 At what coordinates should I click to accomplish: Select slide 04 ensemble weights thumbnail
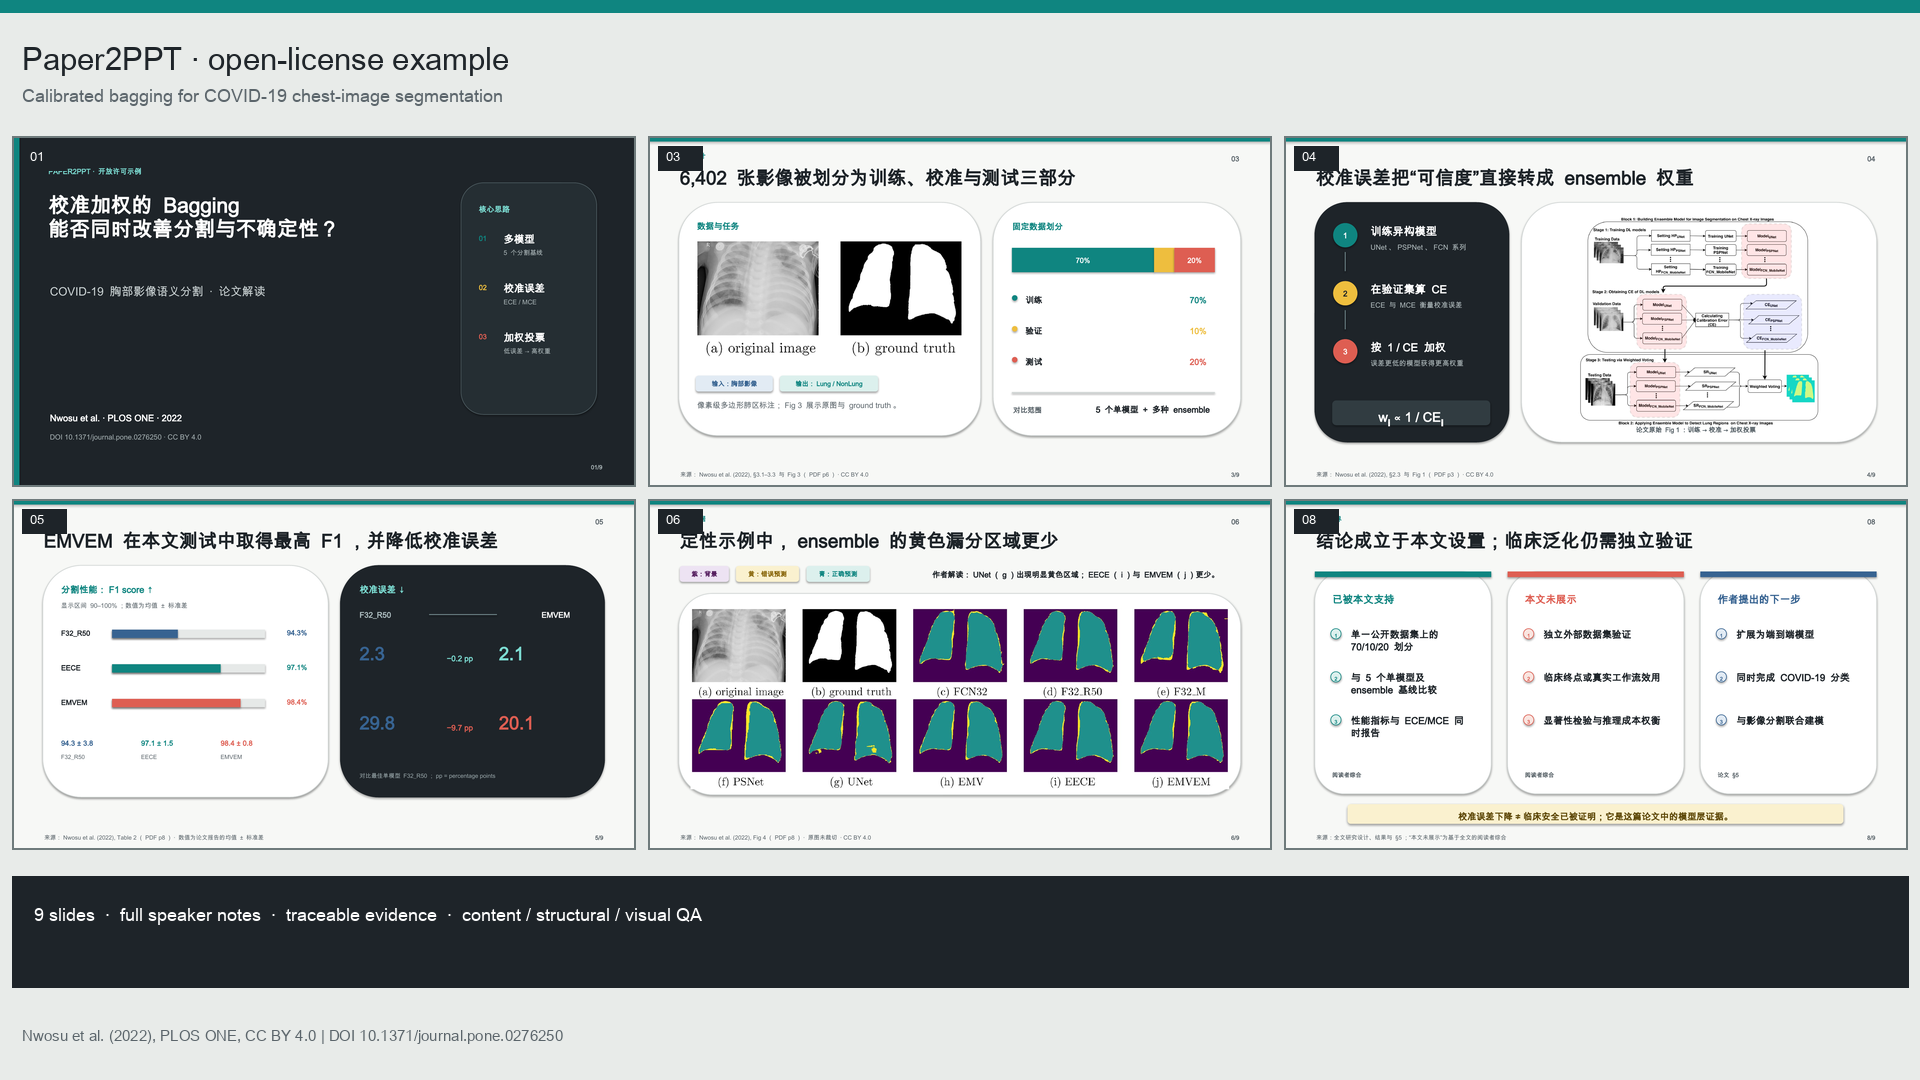(1596, 312)
